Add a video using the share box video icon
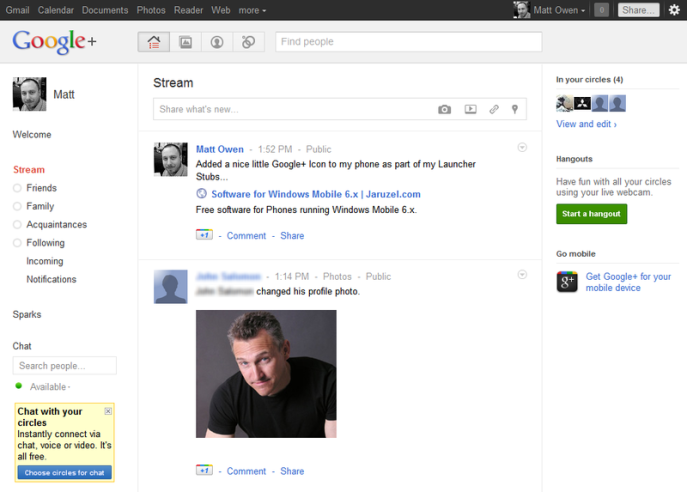Screen dimensions: 687x492 click(470, 109)
